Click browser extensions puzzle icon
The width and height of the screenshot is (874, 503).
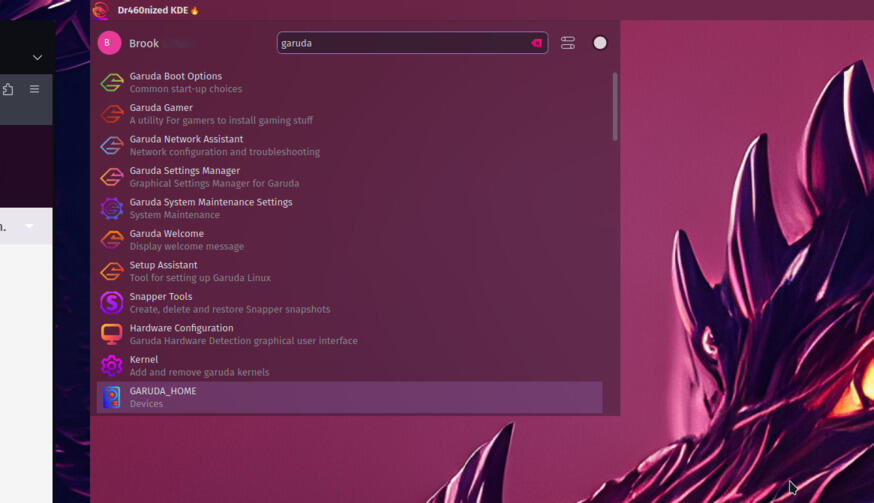(x=8, y=89)
